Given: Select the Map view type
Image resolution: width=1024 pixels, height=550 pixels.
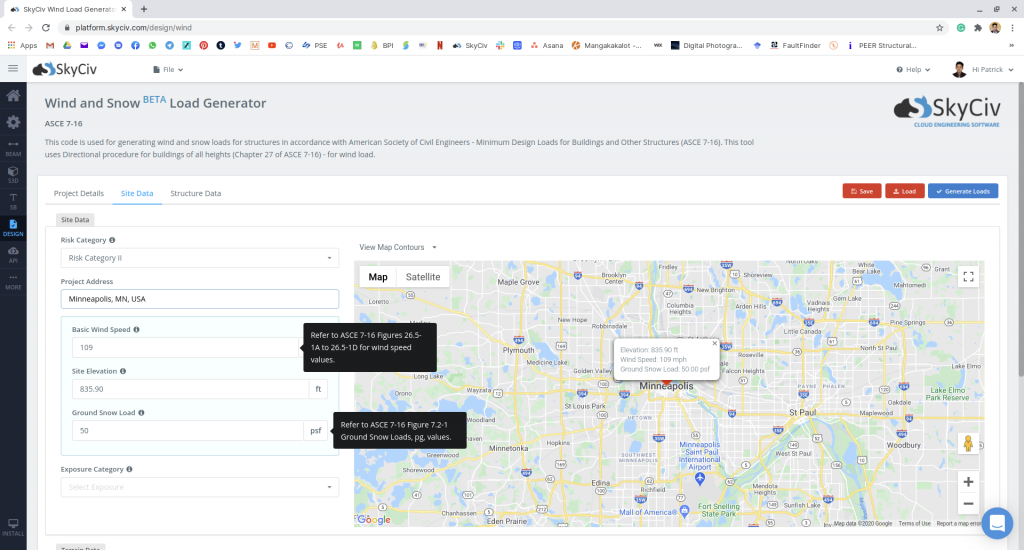Looking at the screenshot, I should pos(378,277).
